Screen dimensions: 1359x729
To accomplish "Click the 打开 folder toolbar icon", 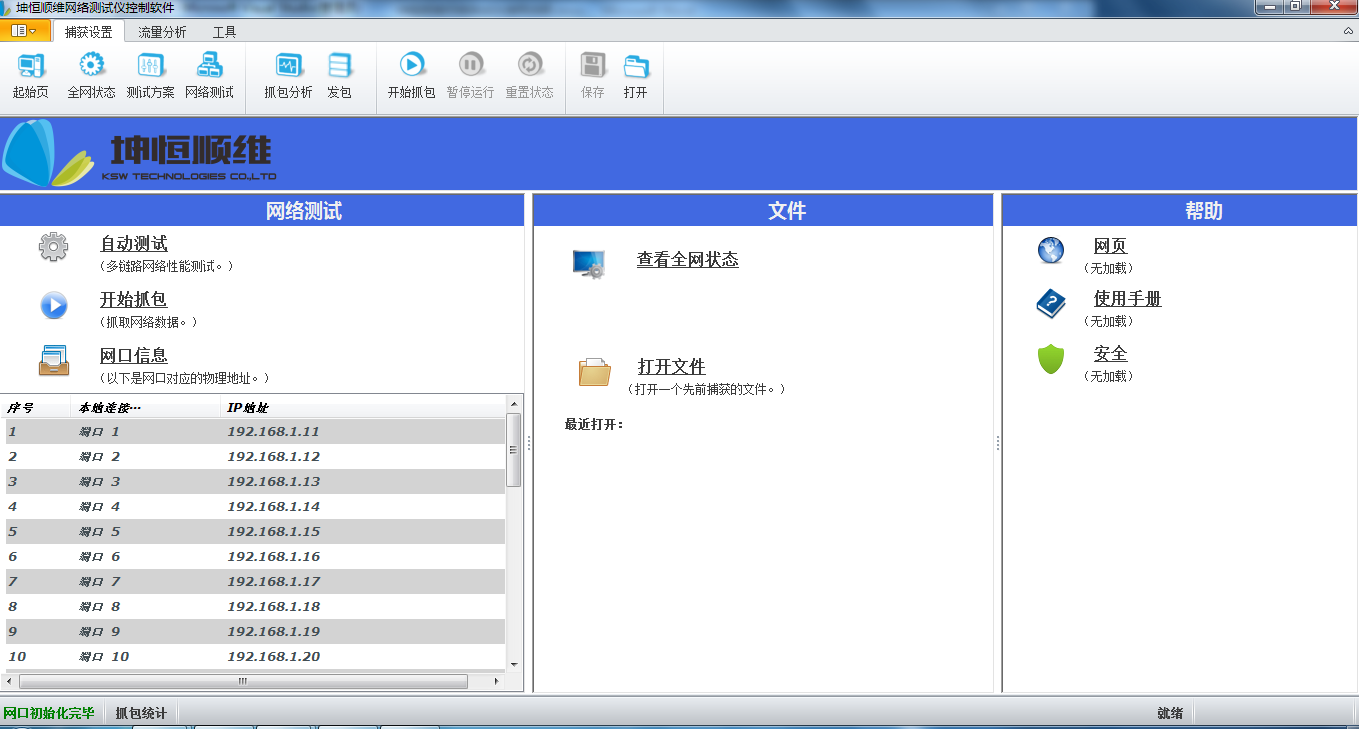I will 636,77.
